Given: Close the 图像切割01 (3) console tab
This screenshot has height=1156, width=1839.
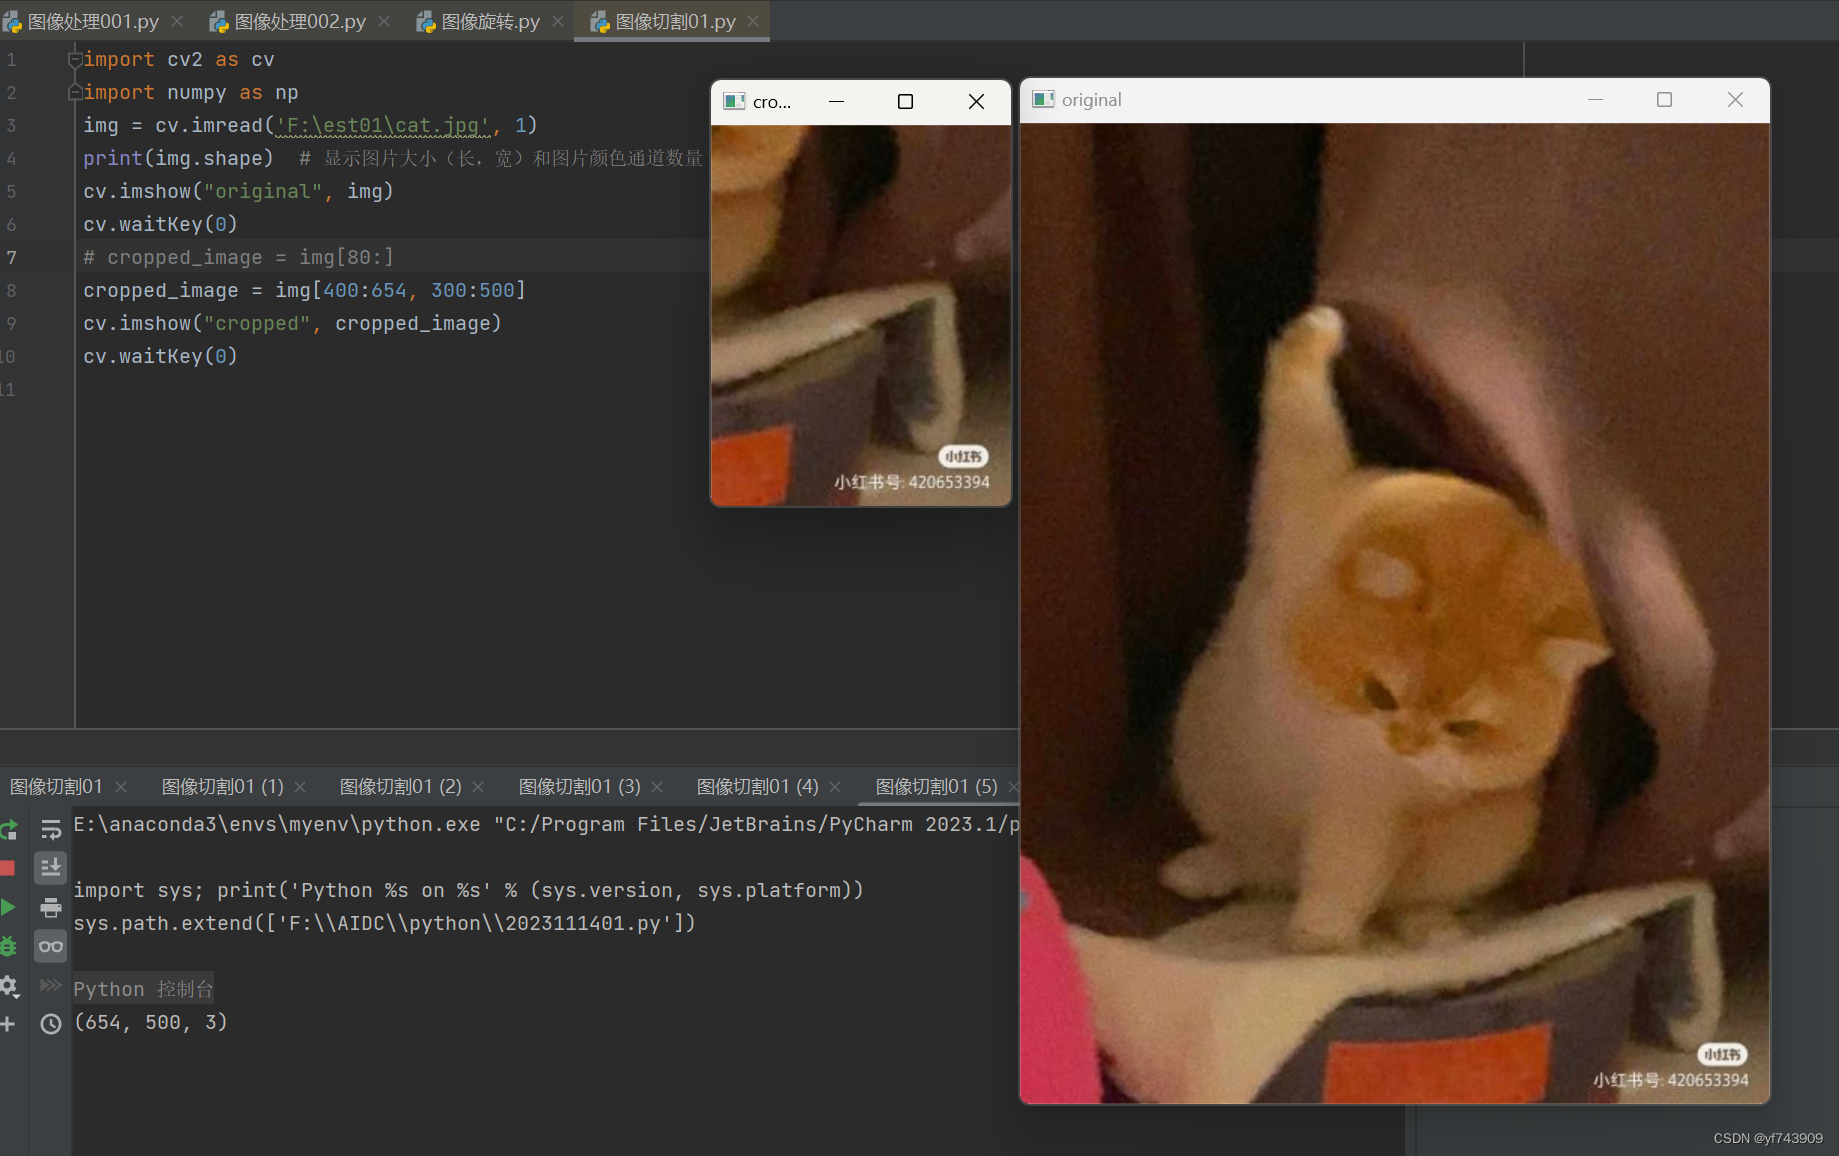Looking at the screenshot, I should click(x=657, y=787).
